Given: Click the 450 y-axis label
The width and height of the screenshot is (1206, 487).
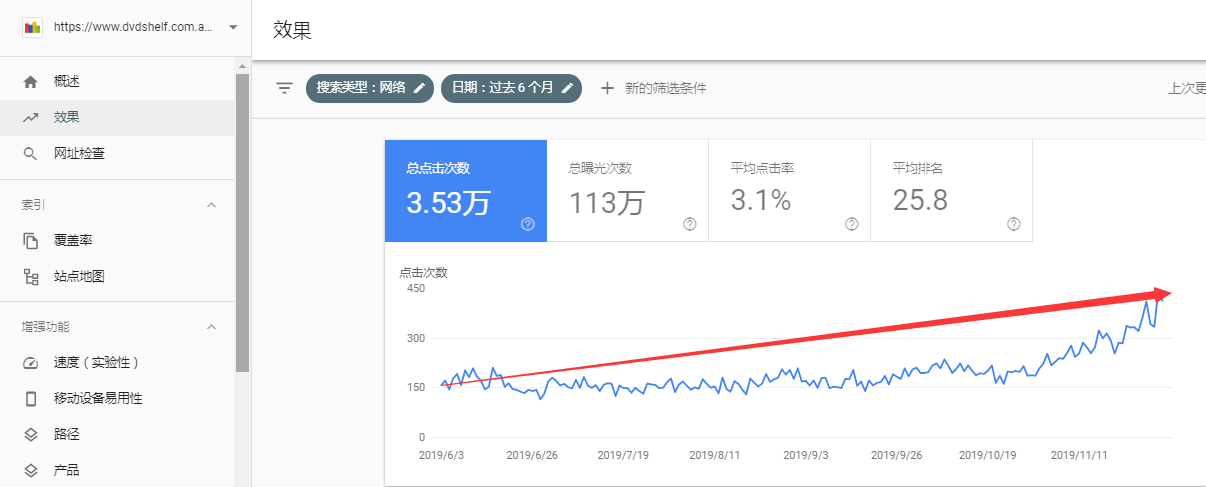Looking at the screenshot, I should 415,288.
